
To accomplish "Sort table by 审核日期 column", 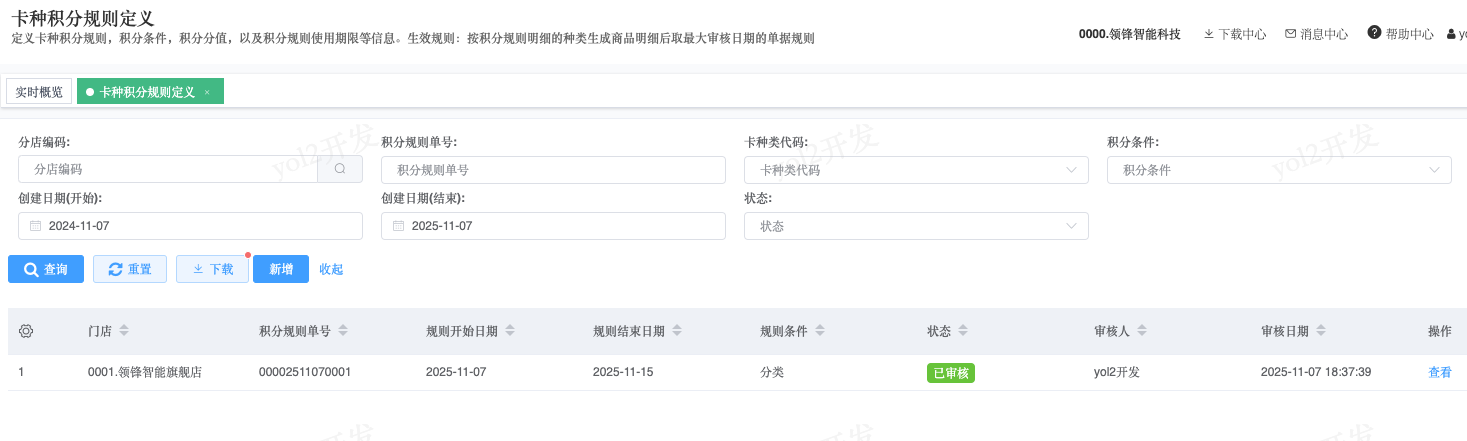I will (1322, 331).
